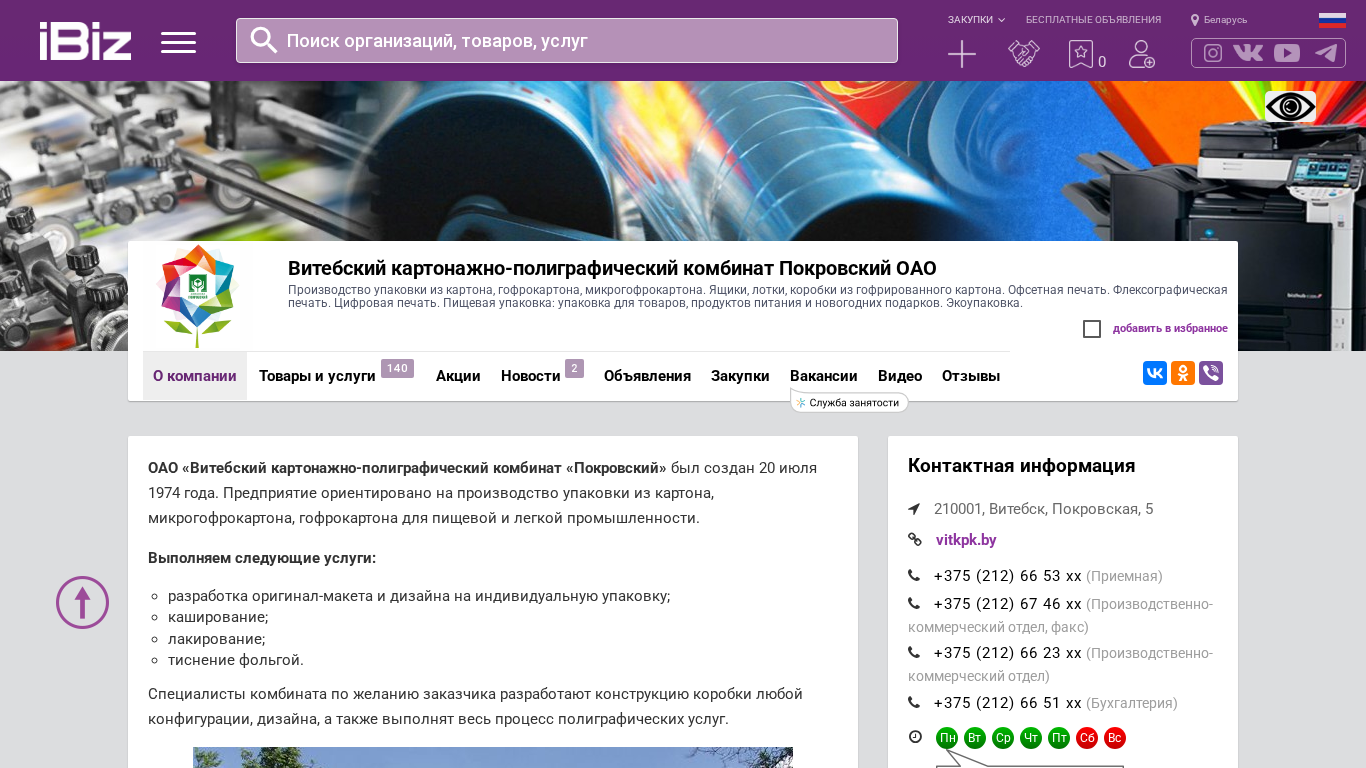Image resolution: width=1366 pixels, height=768 pixels.
Task: Check the 'добавить в избранное' checkbox
Action: click(x=1092, y=329)
